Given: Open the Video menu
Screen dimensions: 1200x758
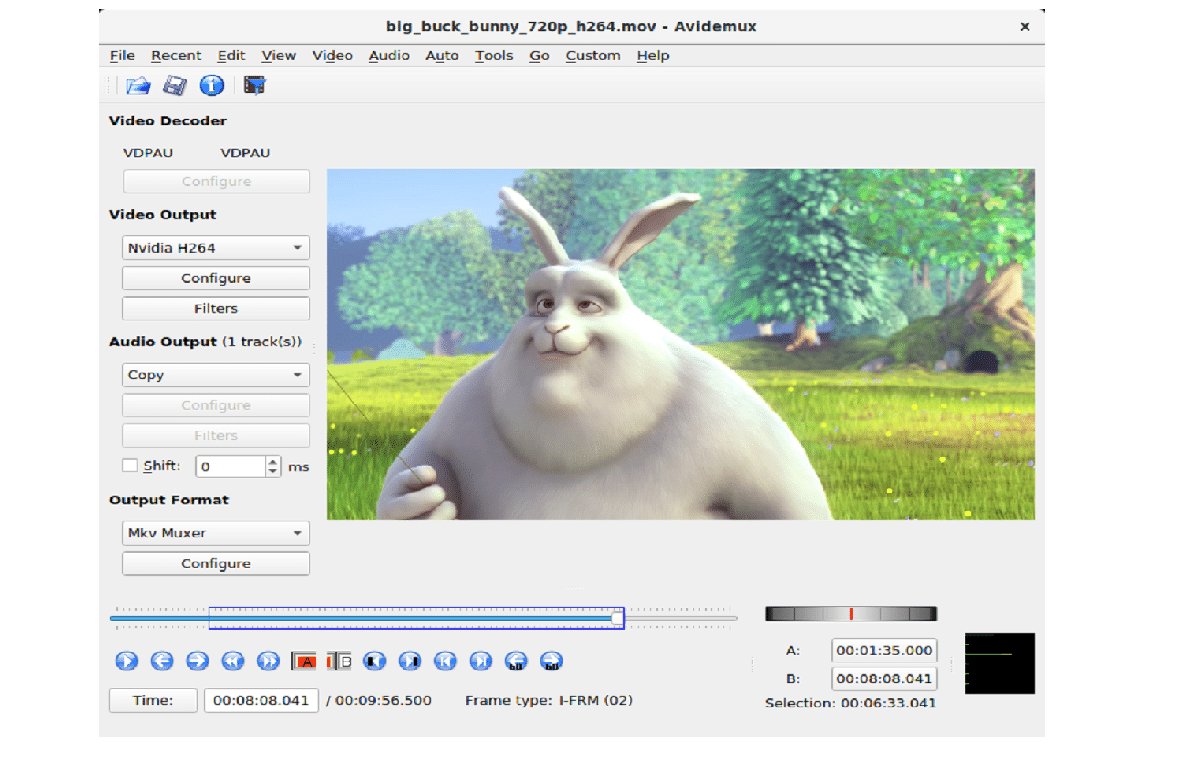Looking at the screenshot, I should [332, 56].
